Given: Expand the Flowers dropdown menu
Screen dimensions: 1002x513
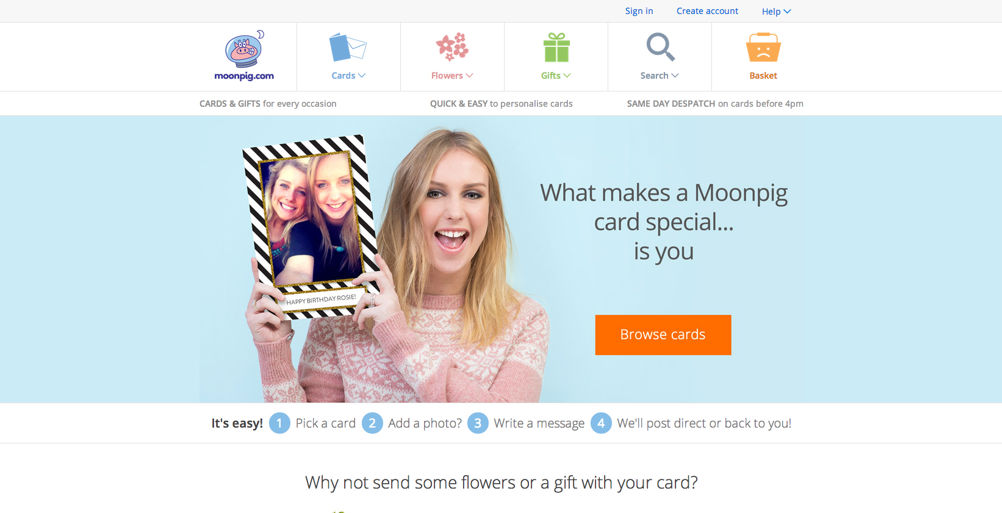Looking at the screenshot, I should pyautogui.click(x=452, y=75).
